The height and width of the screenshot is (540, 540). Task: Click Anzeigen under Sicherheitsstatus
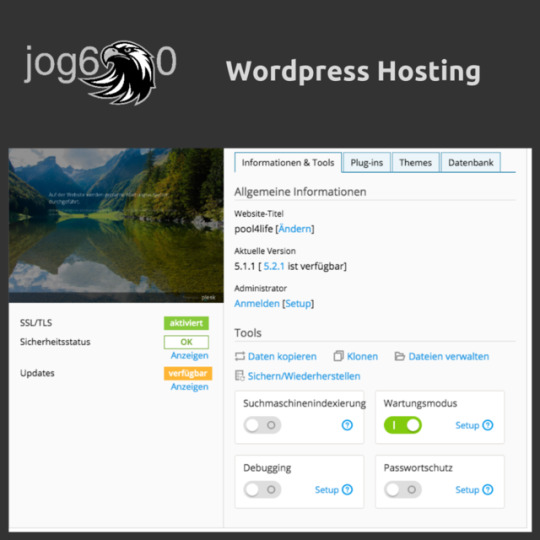189,355
